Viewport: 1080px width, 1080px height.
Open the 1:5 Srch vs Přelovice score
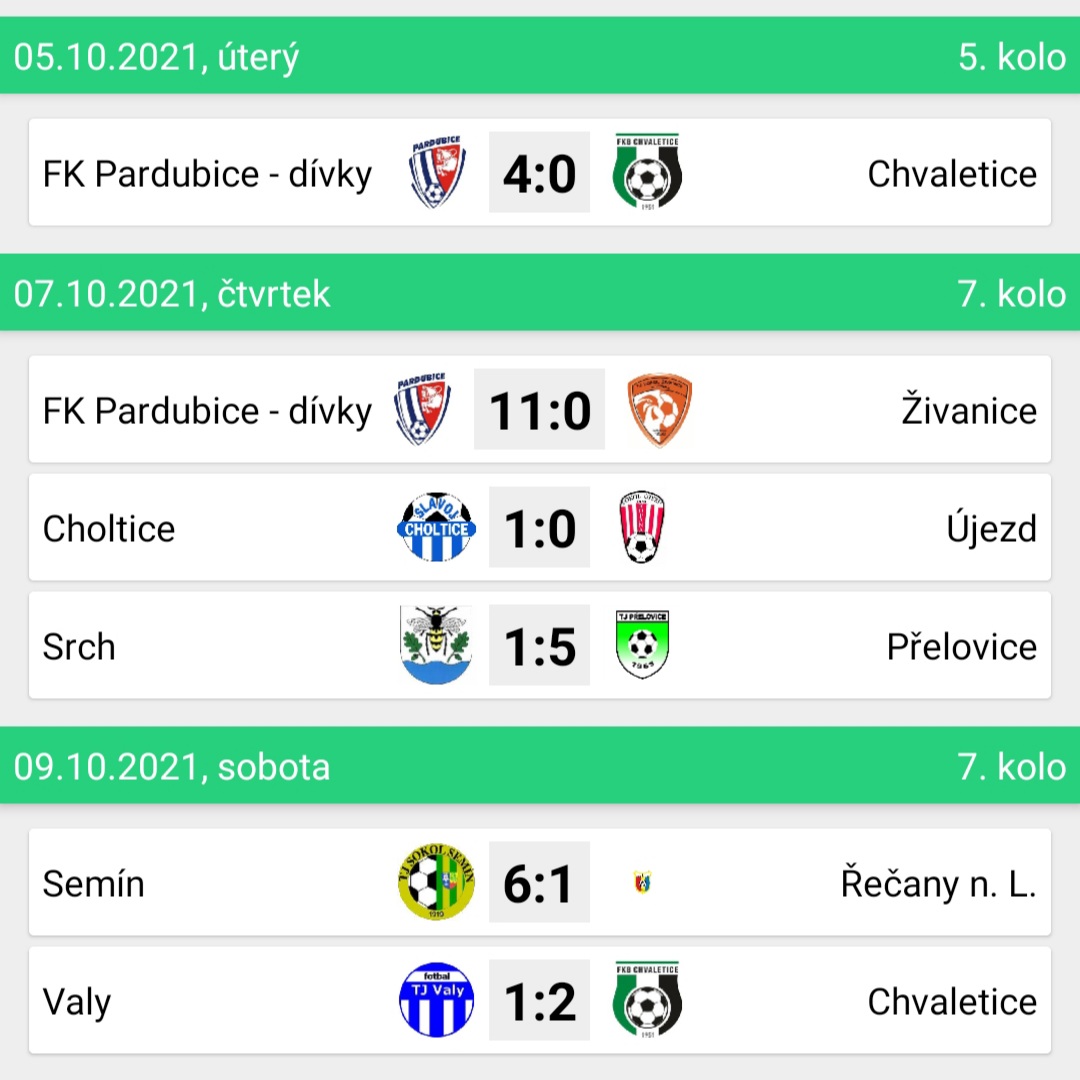pos(539,645)
